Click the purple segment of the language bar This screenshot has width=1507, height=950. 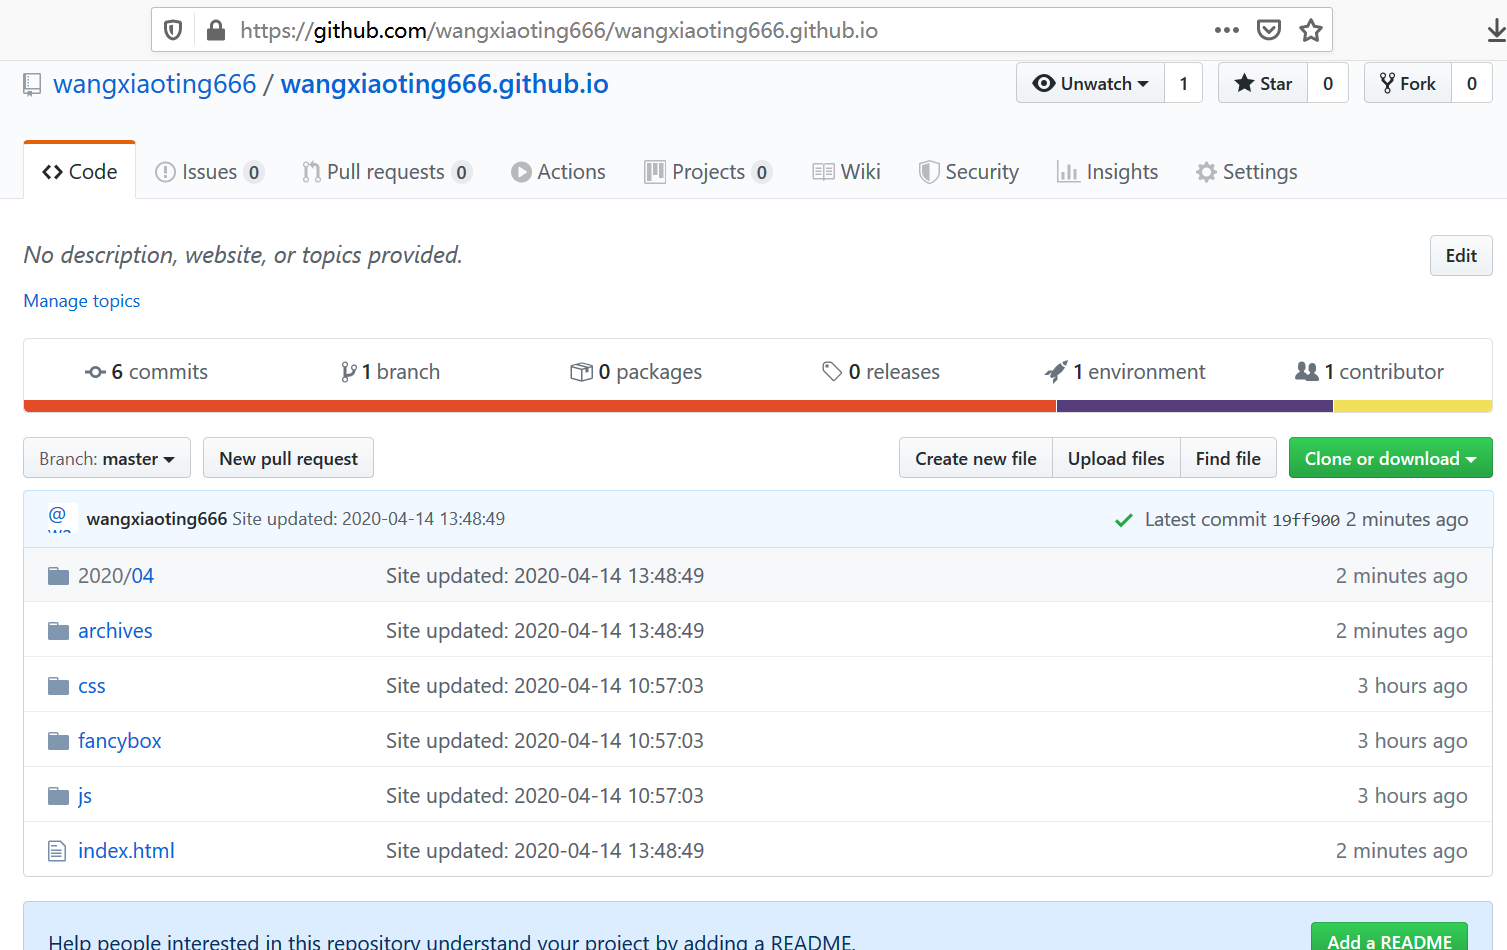[1194, 406]
